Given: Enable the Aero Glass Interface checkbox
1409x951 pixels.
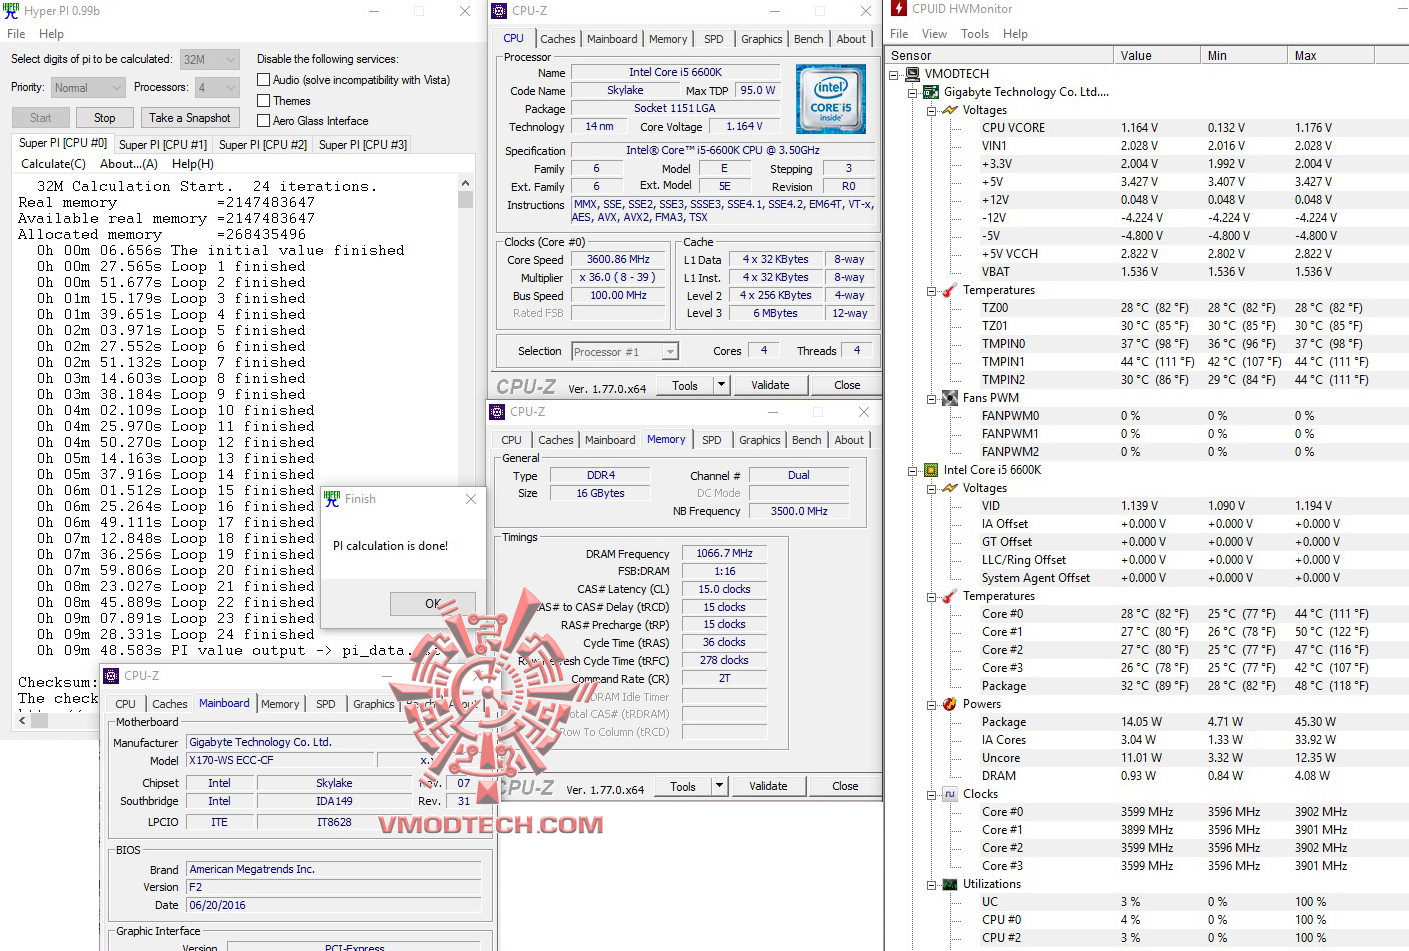Looking at the screenshot, I should coord(263,120).
